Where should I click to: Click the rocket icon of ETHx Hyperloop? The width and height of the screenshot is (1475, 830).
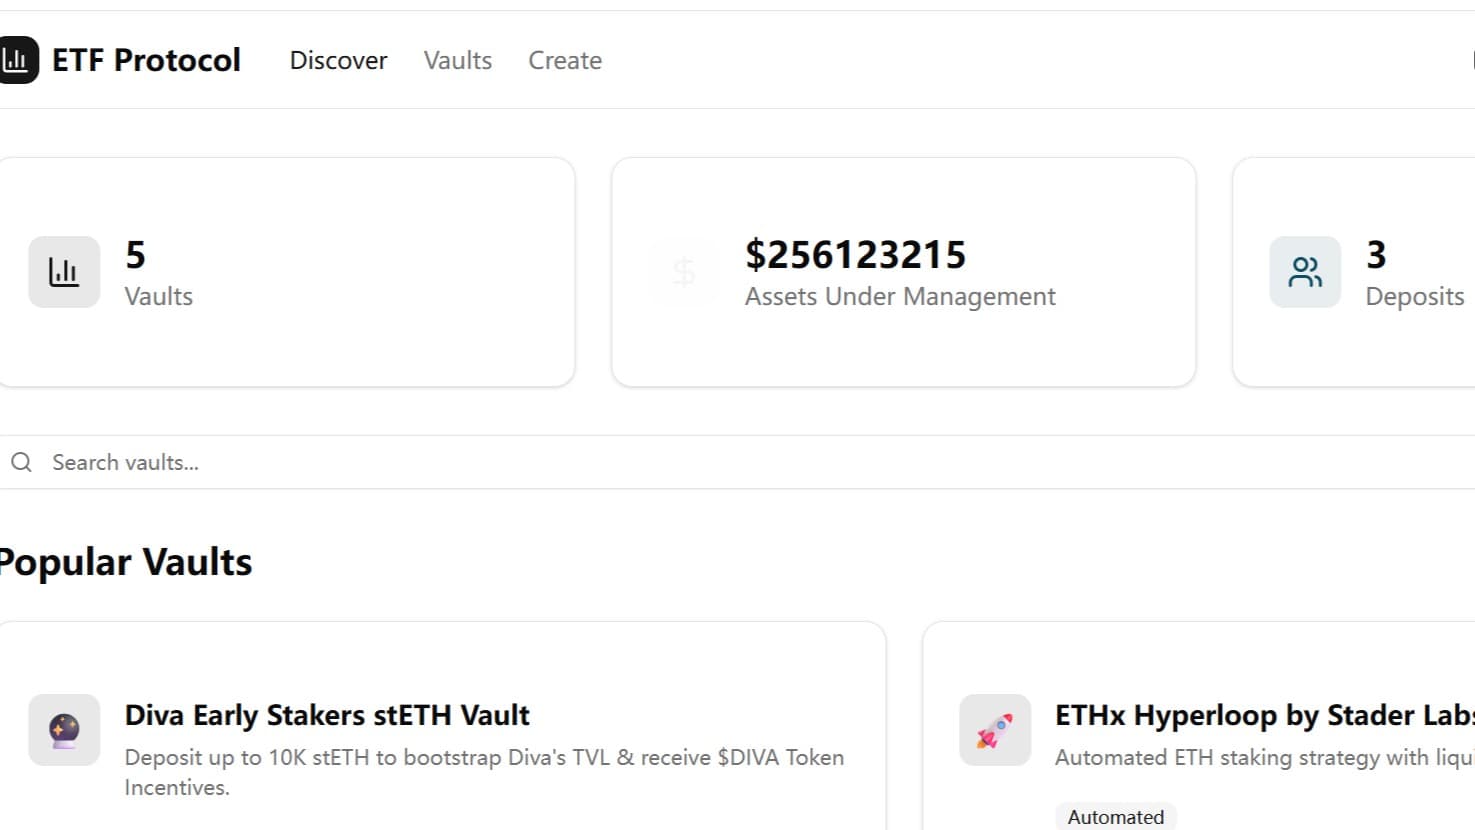pyautogui.click(x=994, y=730)
